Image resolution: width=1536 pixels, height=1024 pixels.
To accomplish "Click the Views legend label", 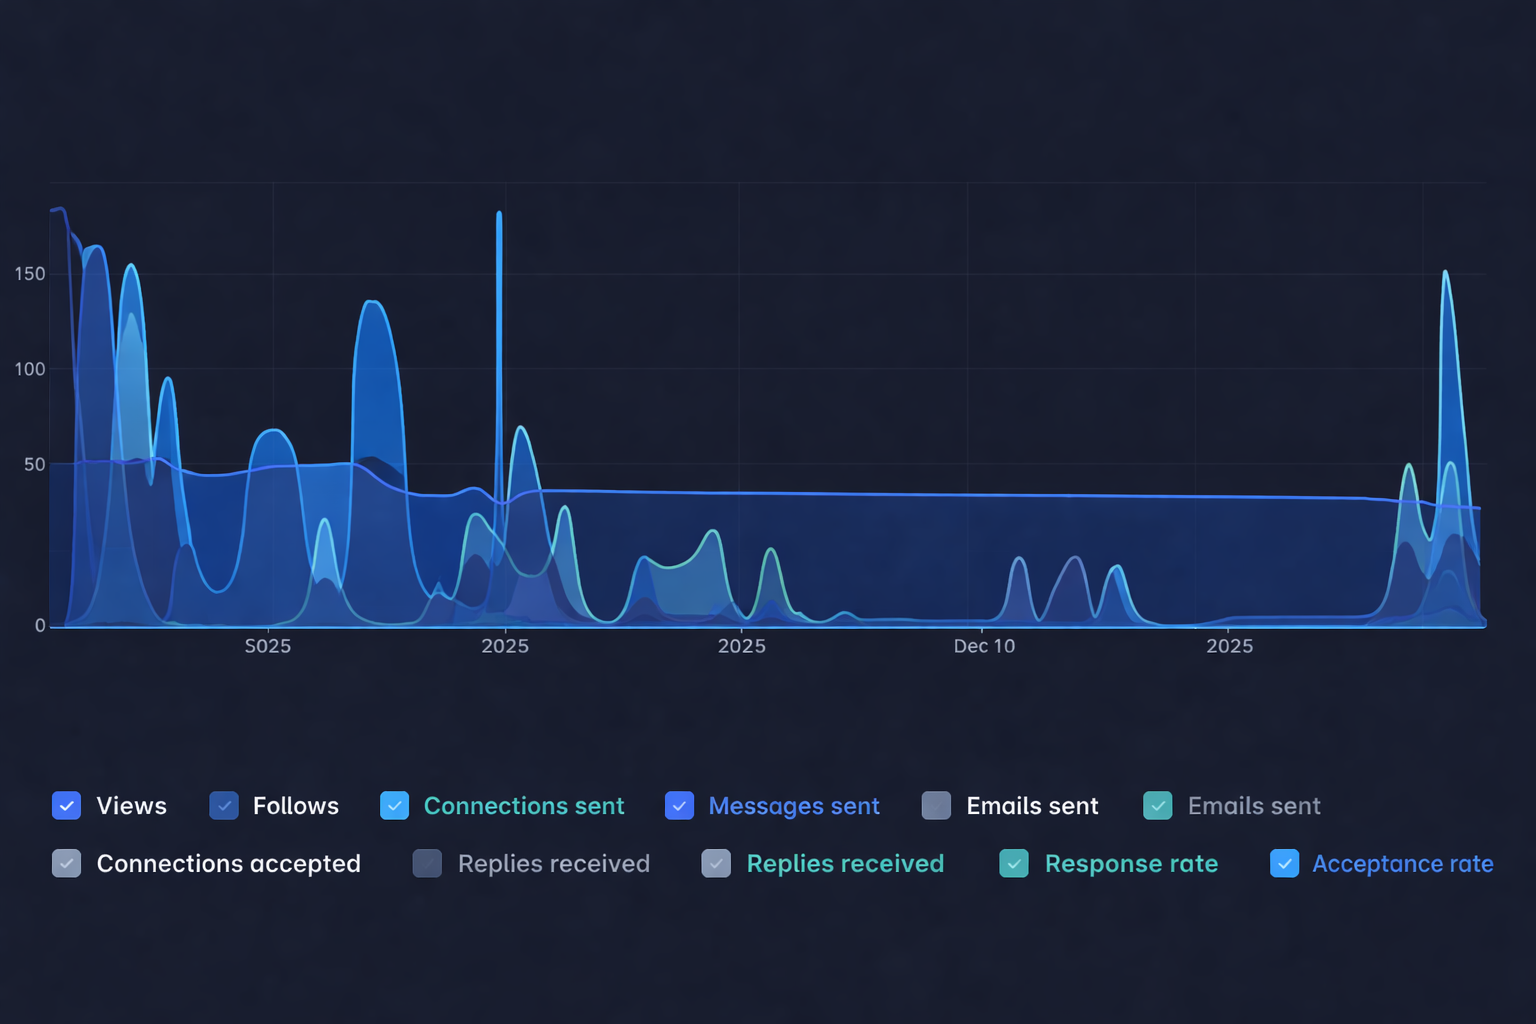I will click(132, 806).
